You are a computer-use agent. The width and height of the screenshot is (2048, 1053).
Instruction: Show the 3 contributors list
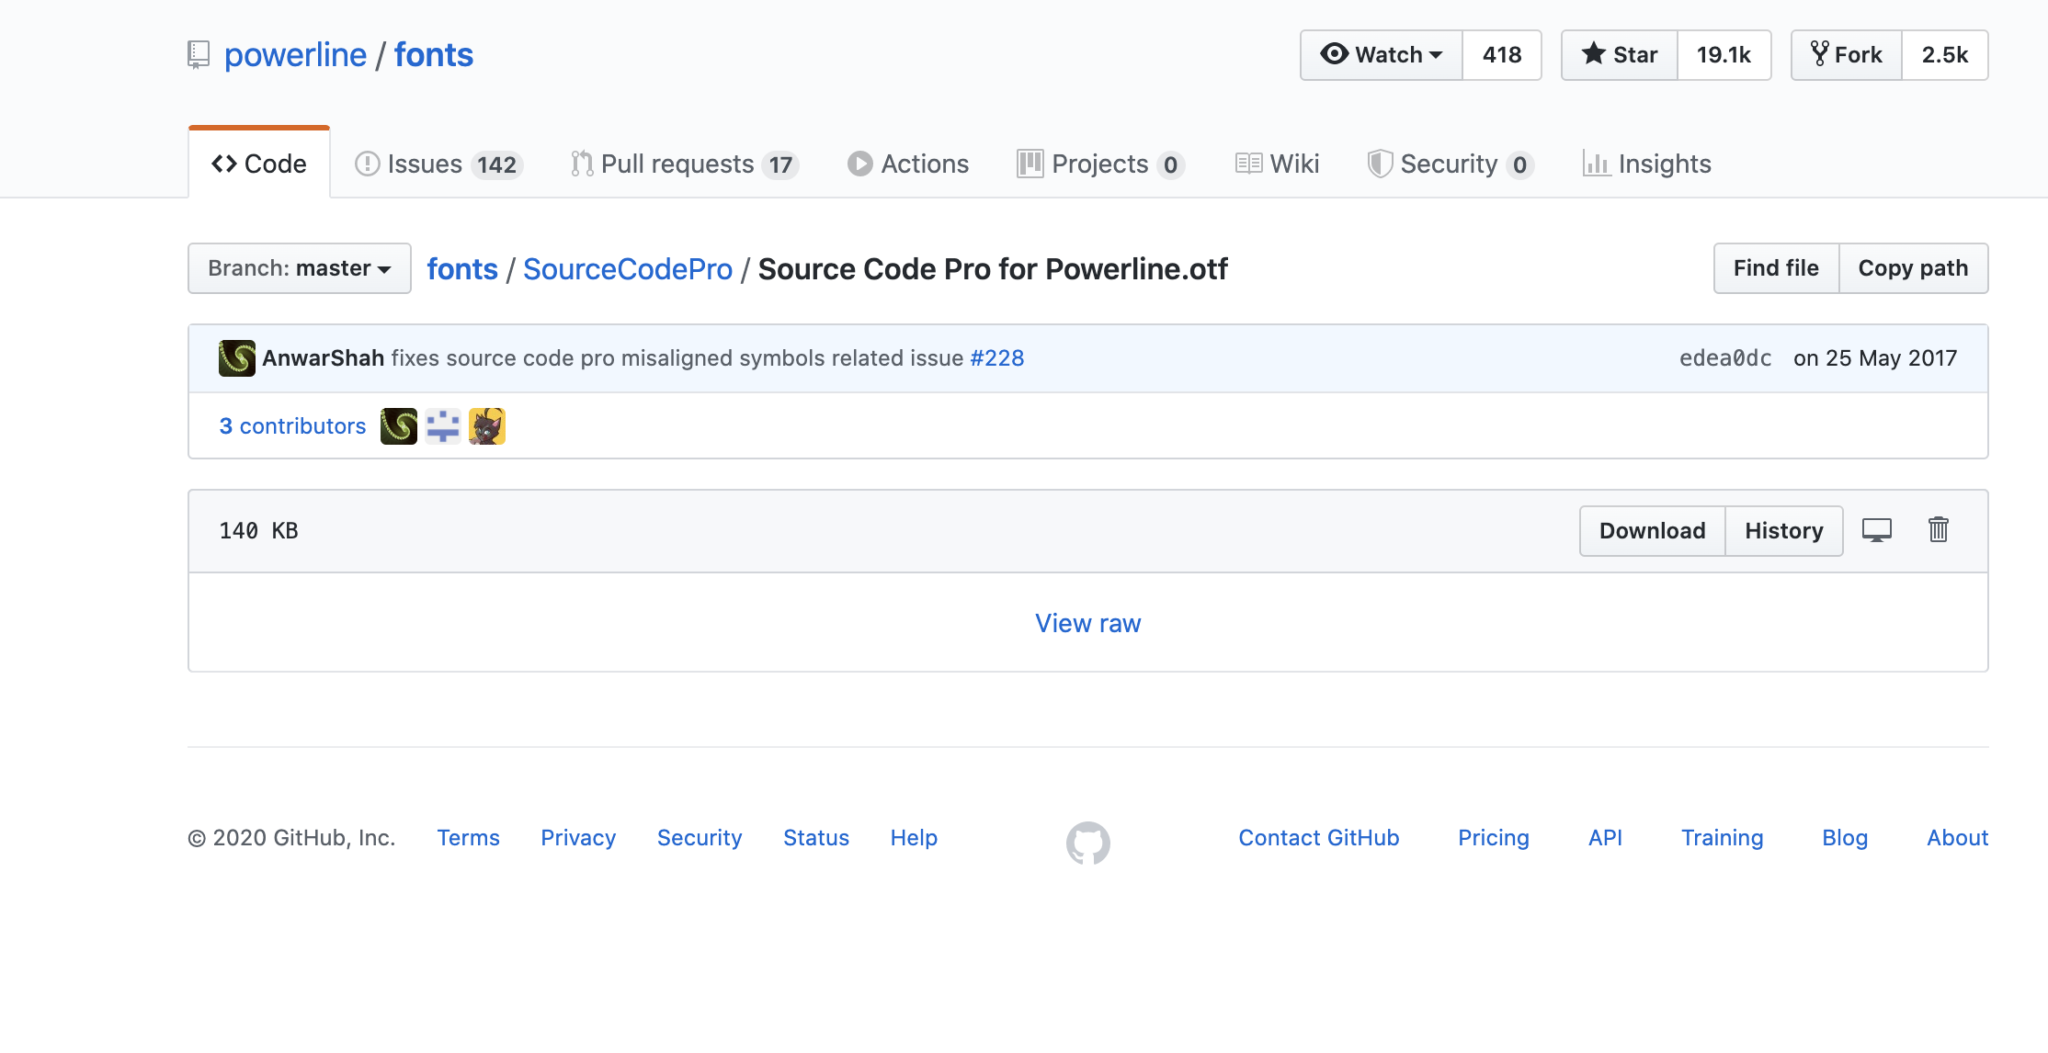click(x=293, y=426)
